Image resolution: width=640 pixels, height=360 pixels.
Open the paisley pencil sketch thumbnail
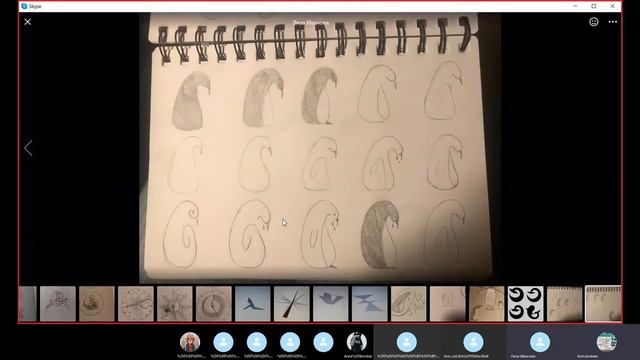(409, 304)
